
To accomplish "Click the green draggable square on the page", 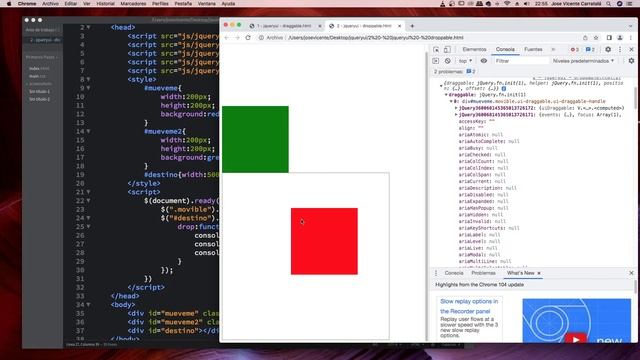I will (255, 139).
